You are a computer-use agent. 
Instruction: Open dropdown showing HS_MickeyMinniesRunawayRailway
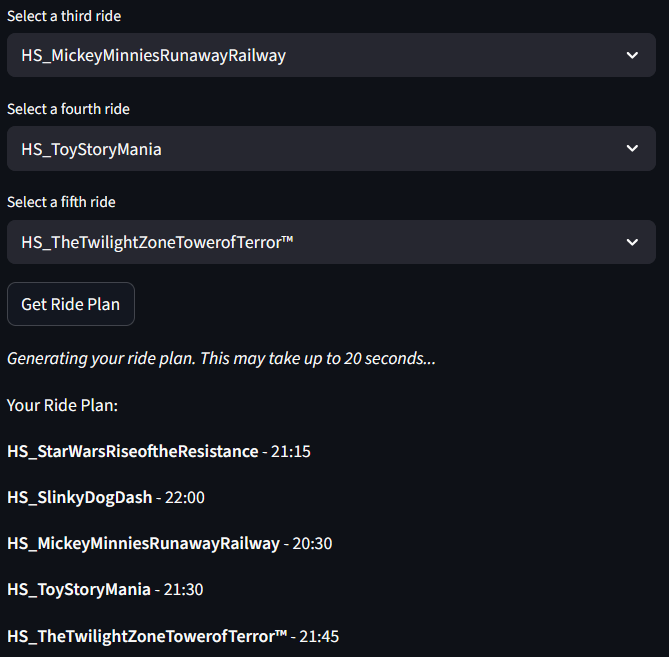320,55
